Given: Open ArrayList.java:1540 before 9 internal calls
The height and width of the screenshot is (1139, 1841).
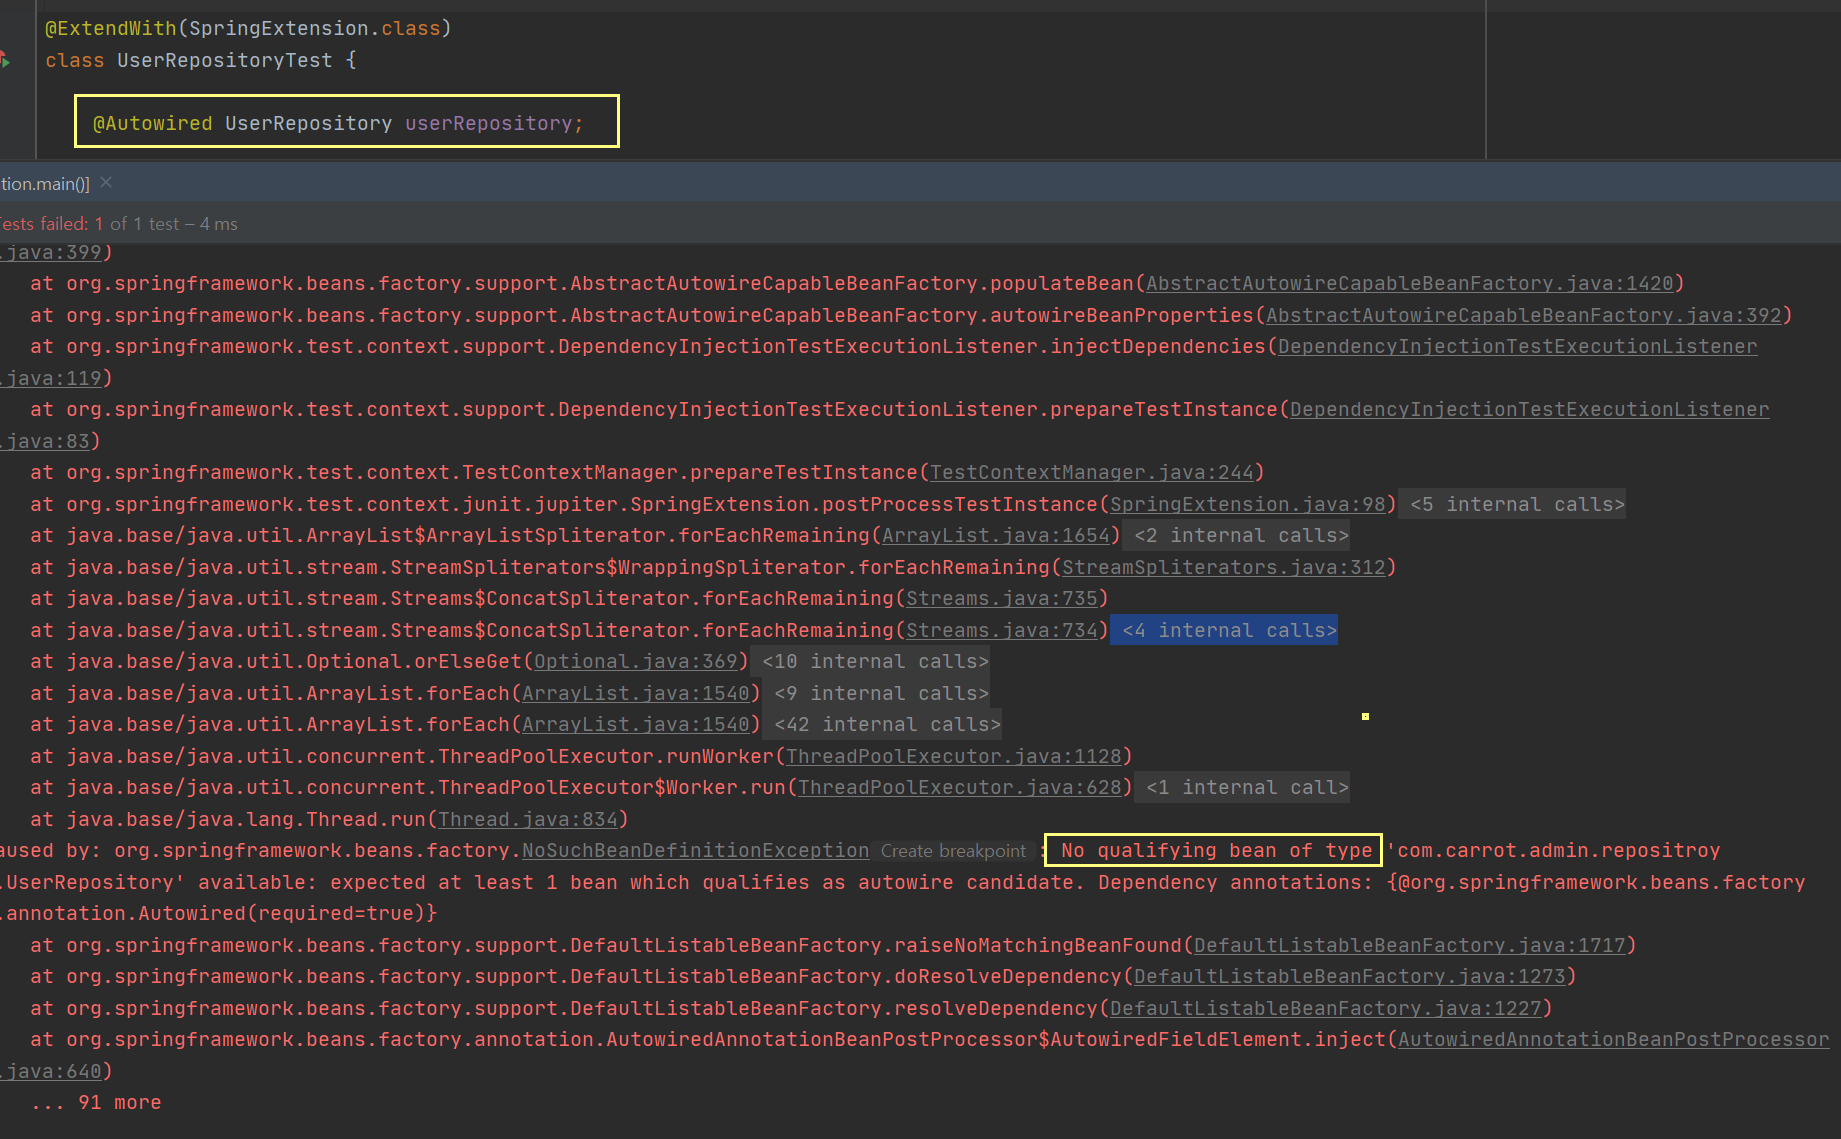Looking at the screenshot, I should [x=636, y=694].
